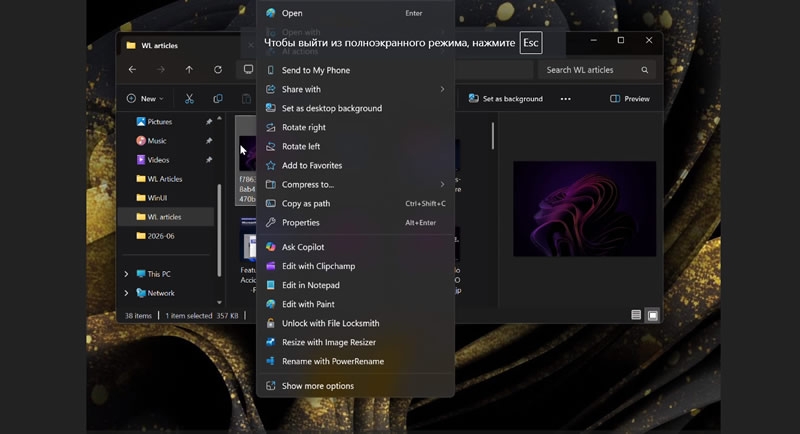
Task: Expand This PC in the sidebar
Action: point(126,274)
